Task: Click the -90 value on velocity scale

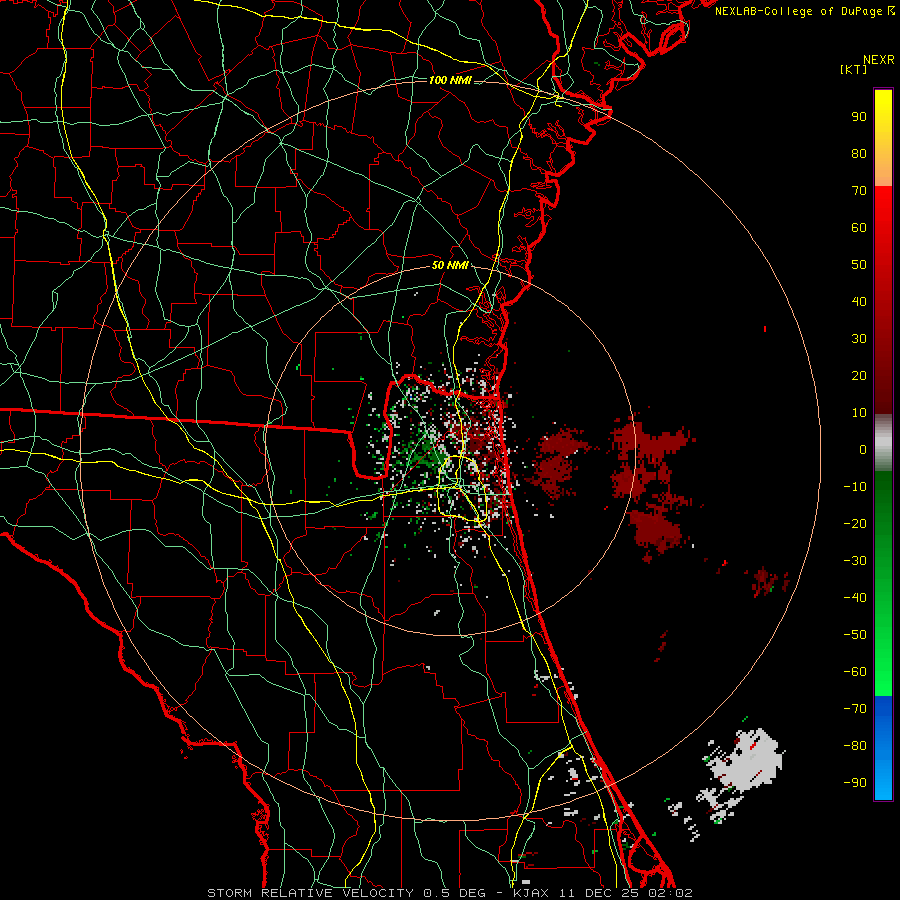Action: (855, 783)
